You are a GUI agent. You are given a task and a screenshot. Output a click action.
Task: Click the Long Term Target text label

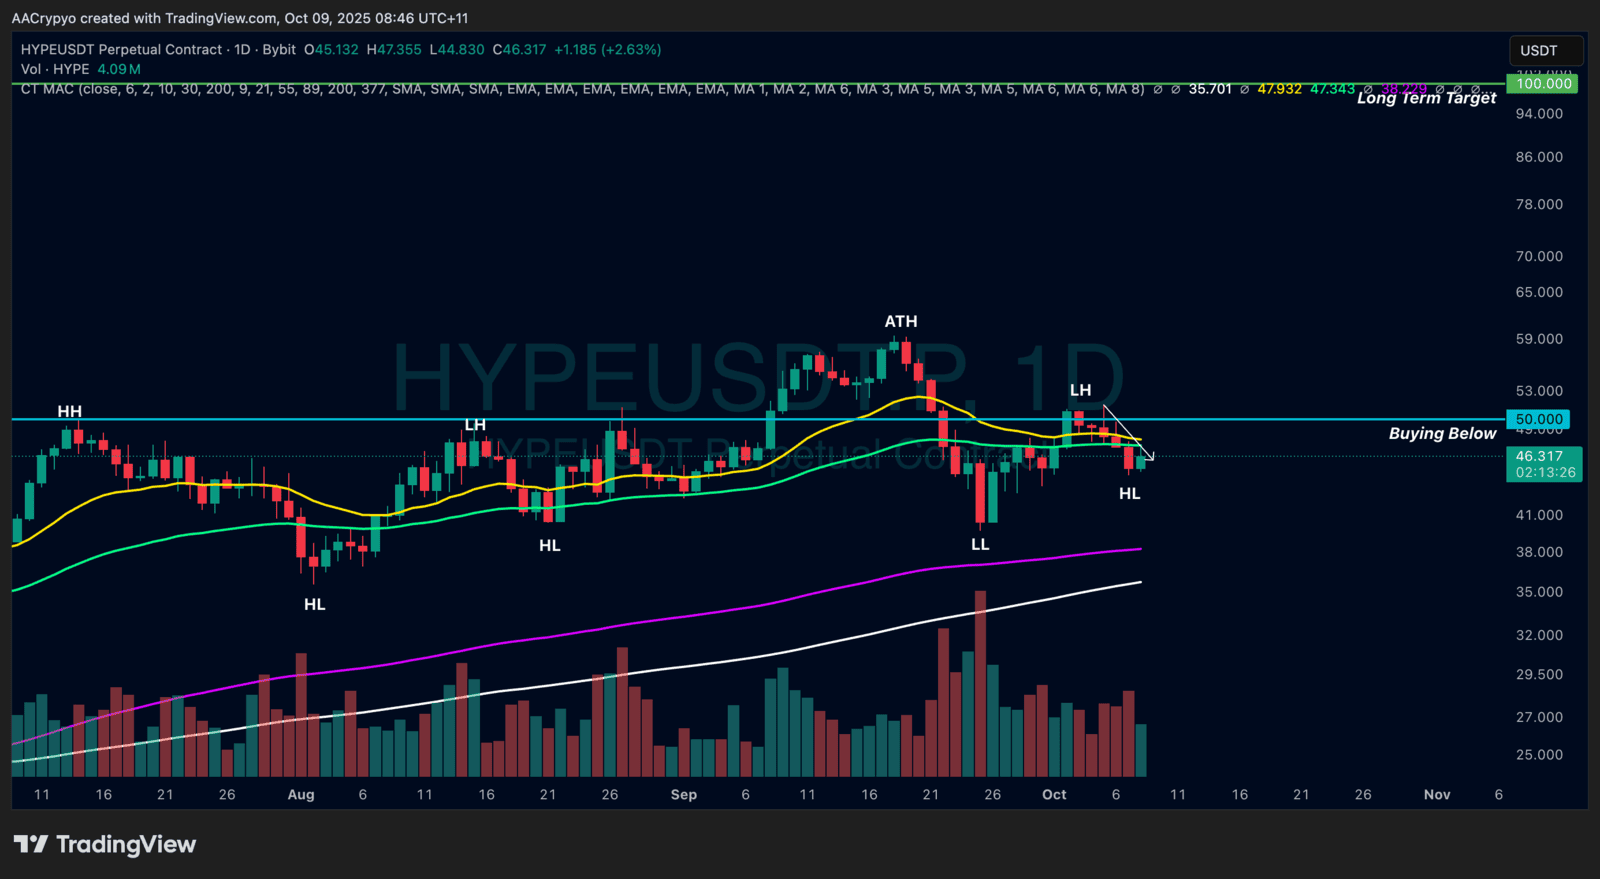click(1426, 98)
